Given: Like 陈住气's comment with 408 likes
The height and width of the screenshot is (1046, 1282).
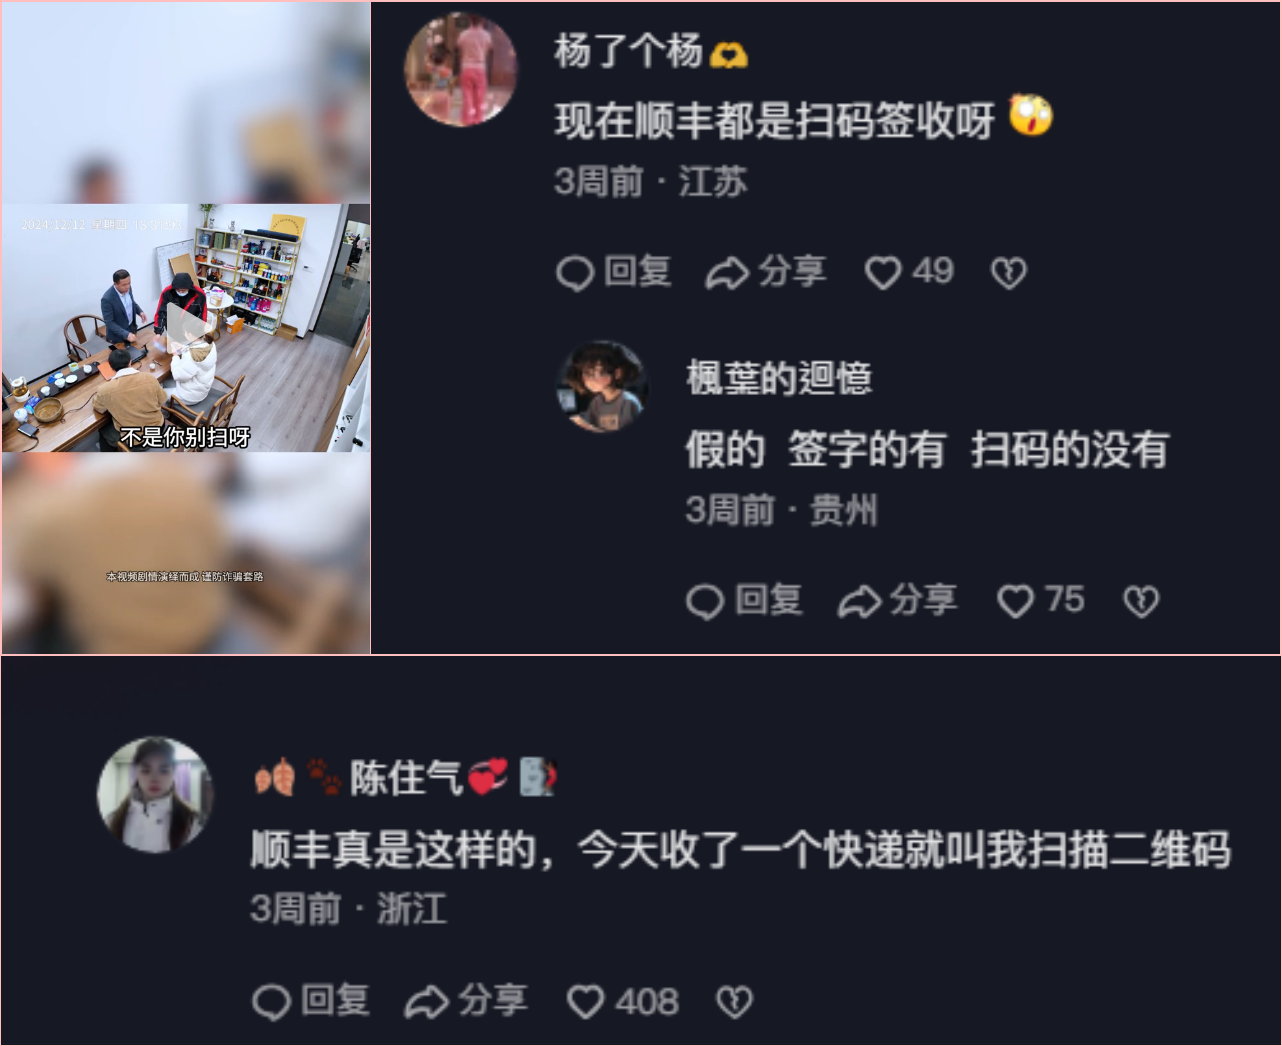Looking at the screenshot, I should click(622, 1001).
